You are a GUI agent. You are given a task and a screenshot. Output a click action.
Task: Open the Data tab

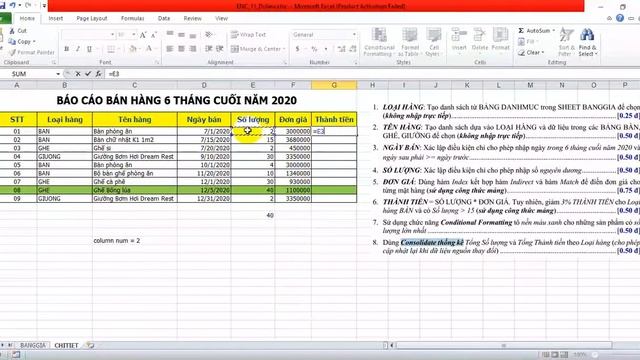click(x=164, y=18)
